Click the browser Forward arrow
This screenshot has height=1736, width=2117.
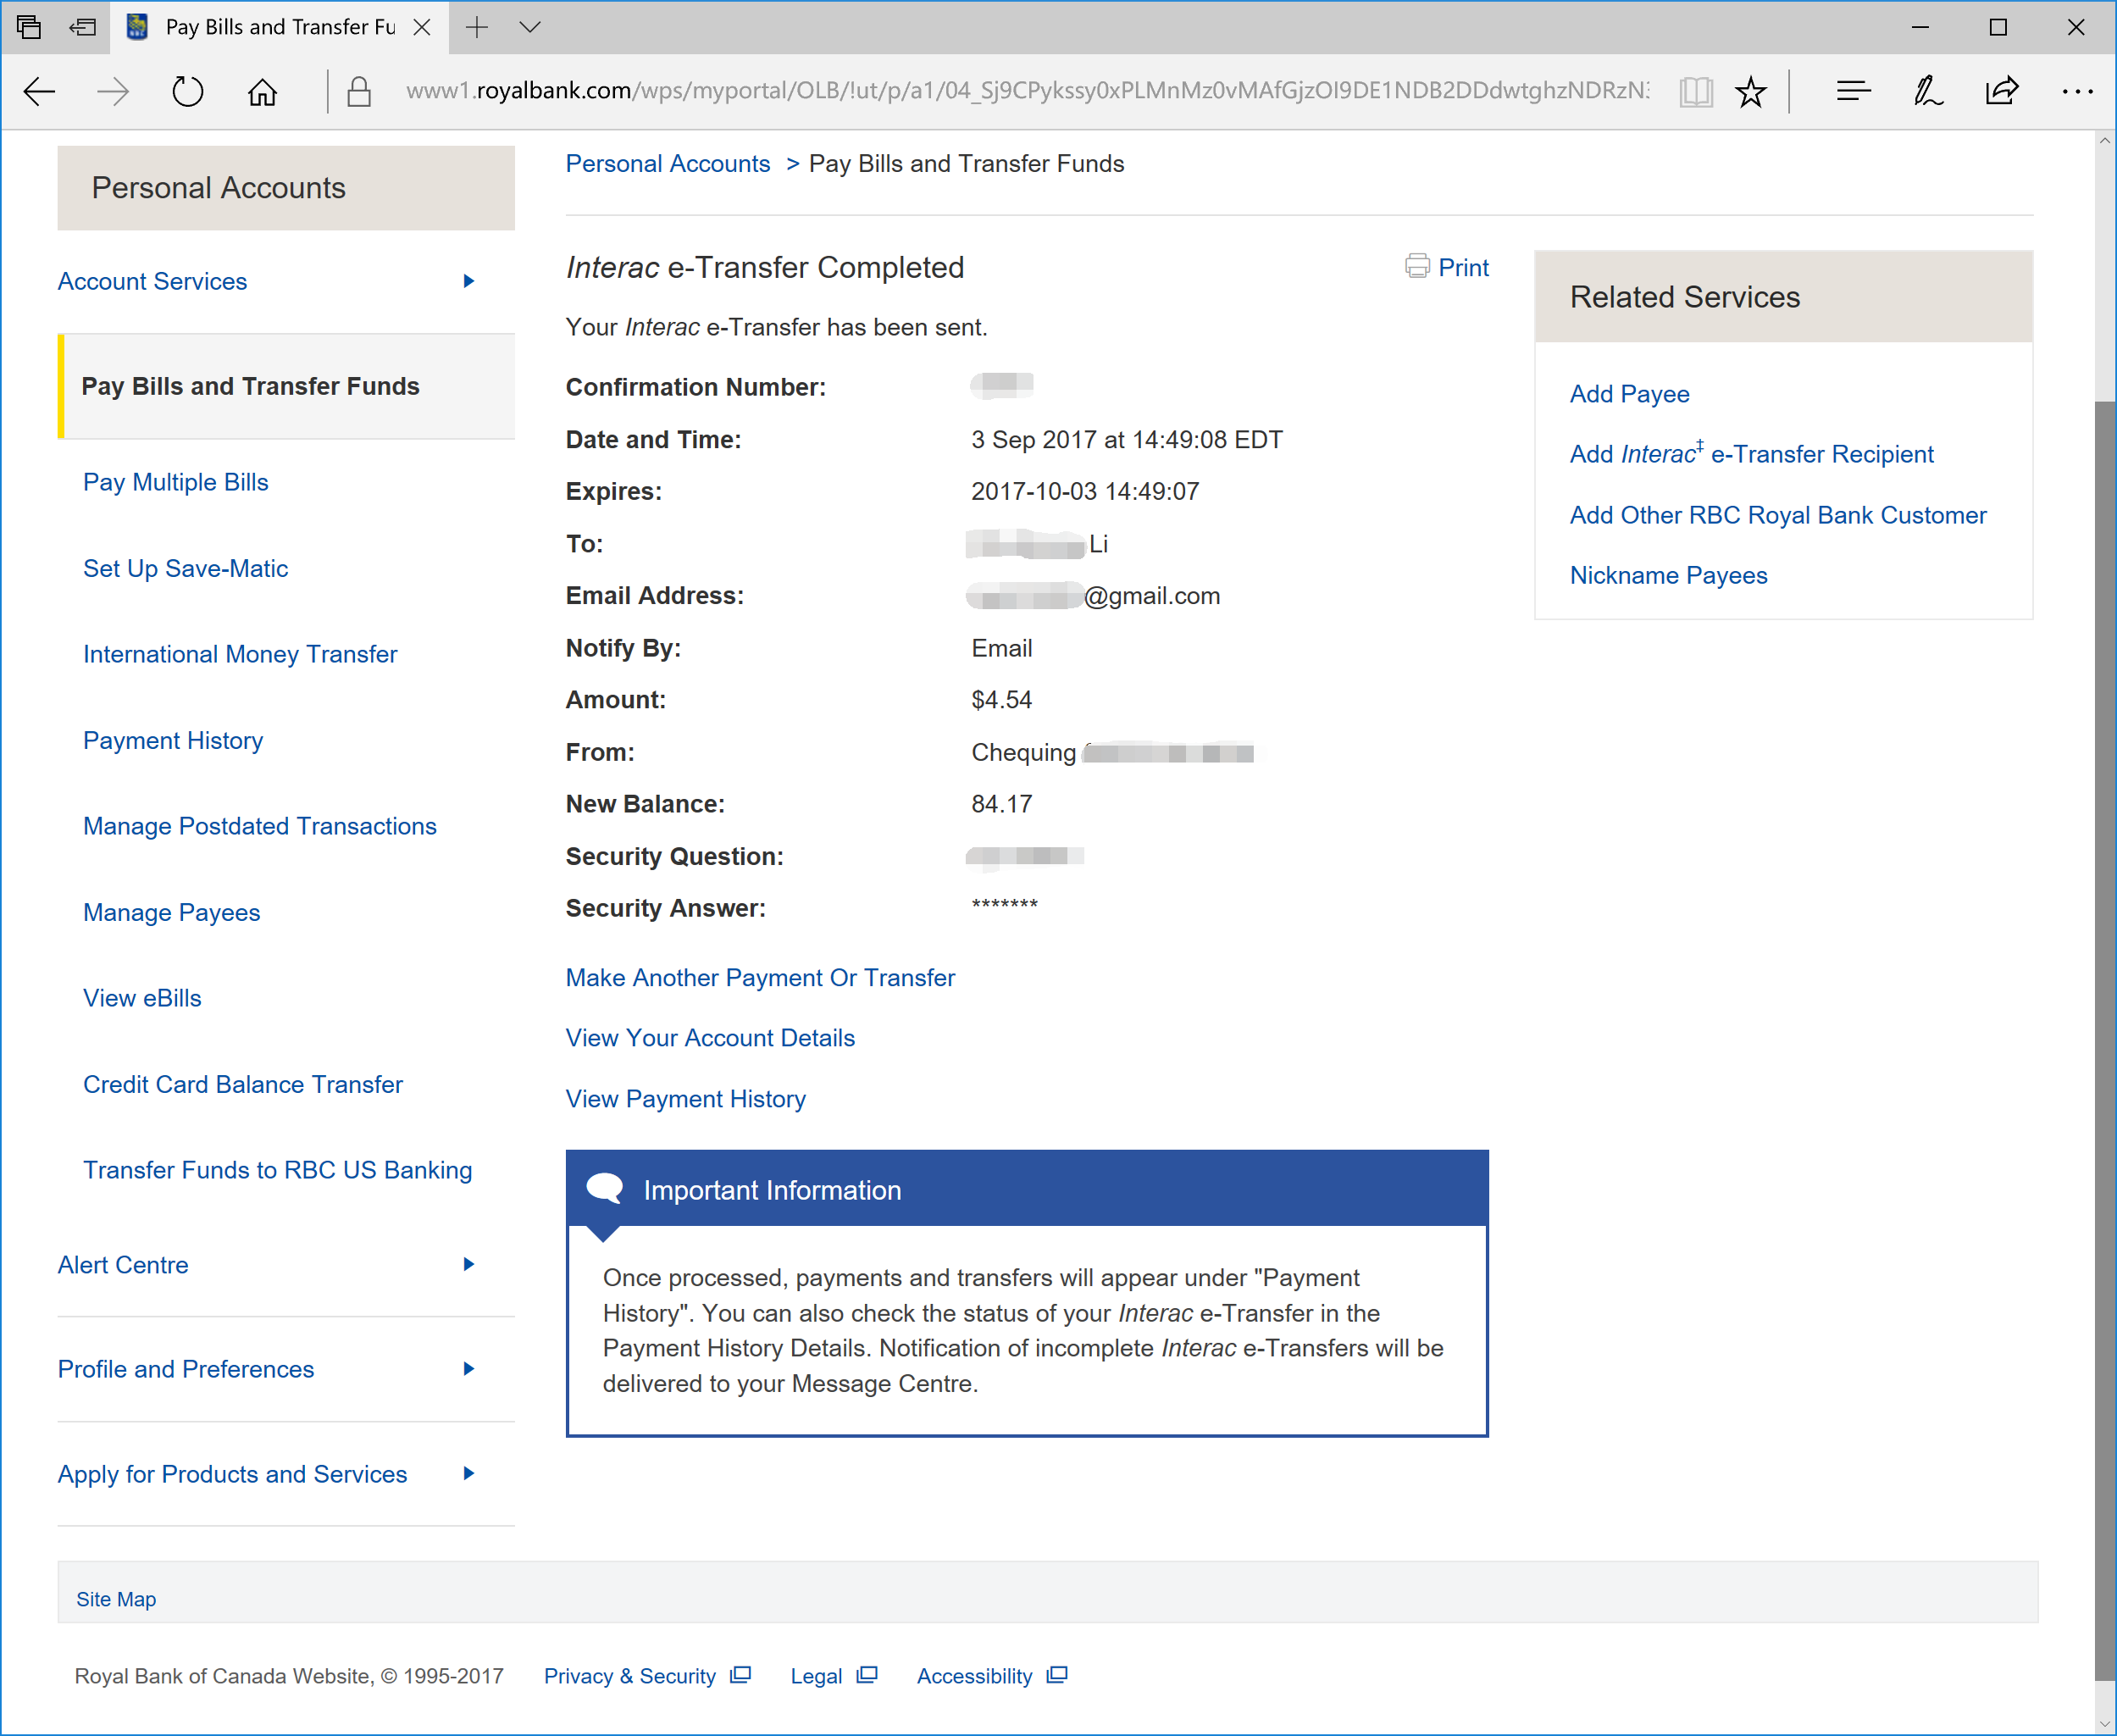[x=113, y=92]
